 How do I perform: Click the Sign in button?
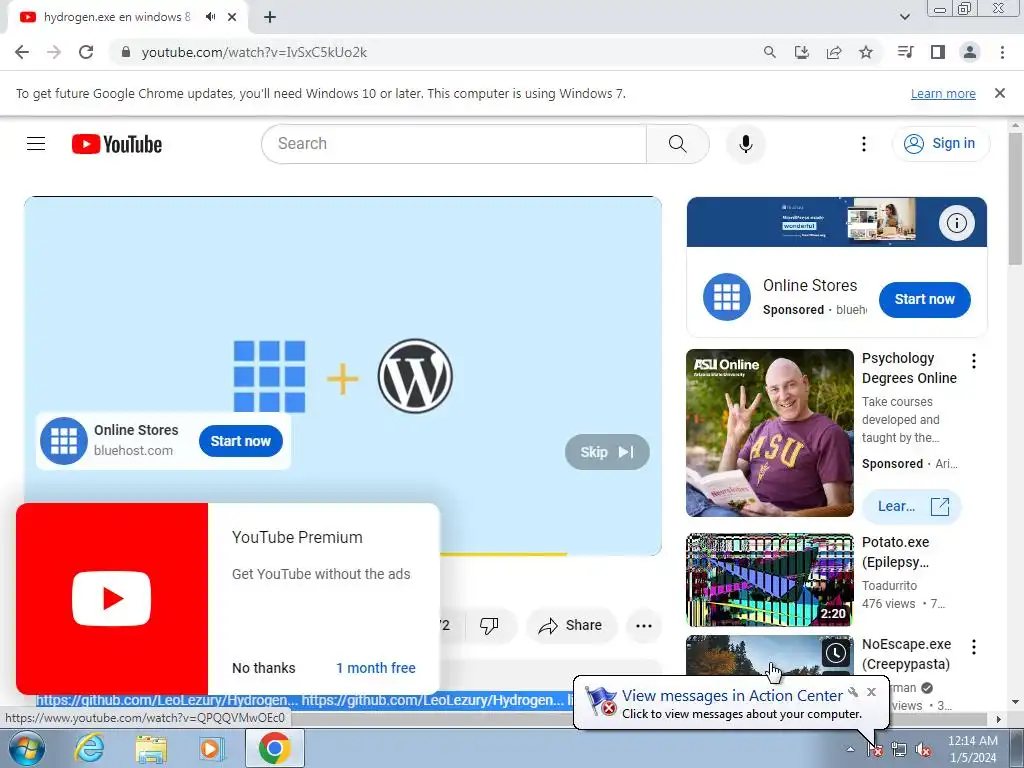pyautogui.click(x=940, y=144)
